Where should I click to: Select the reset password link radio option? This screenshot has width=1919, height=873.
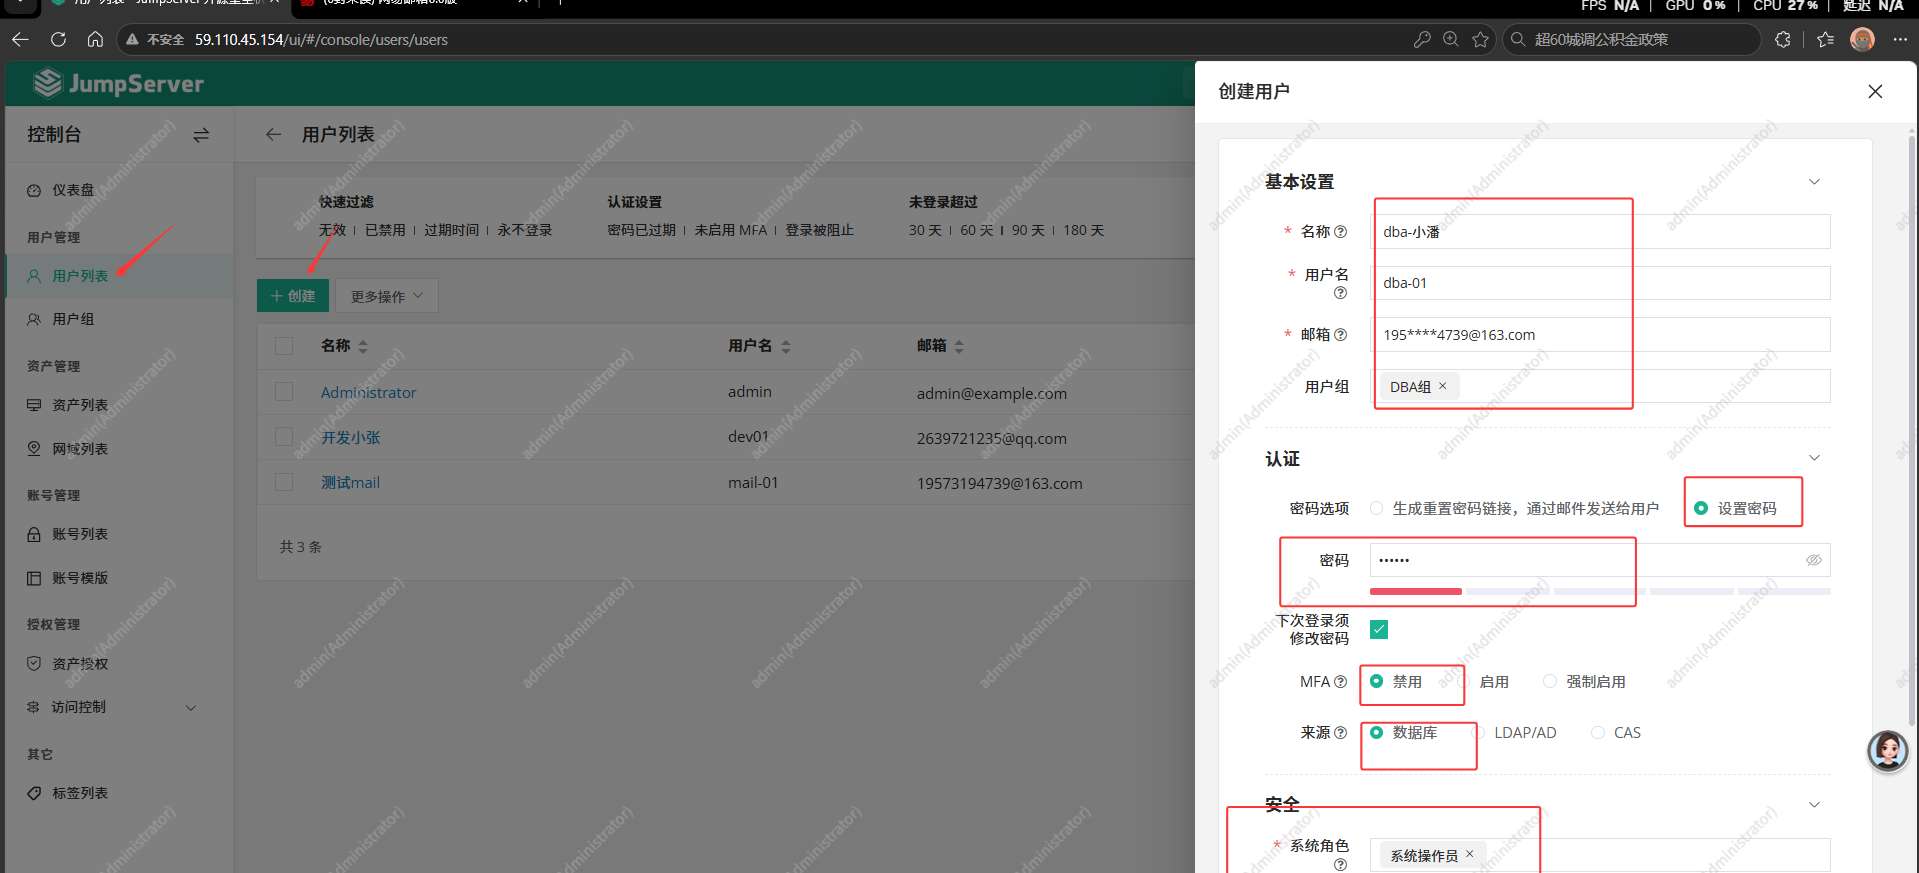[1376, 508]
